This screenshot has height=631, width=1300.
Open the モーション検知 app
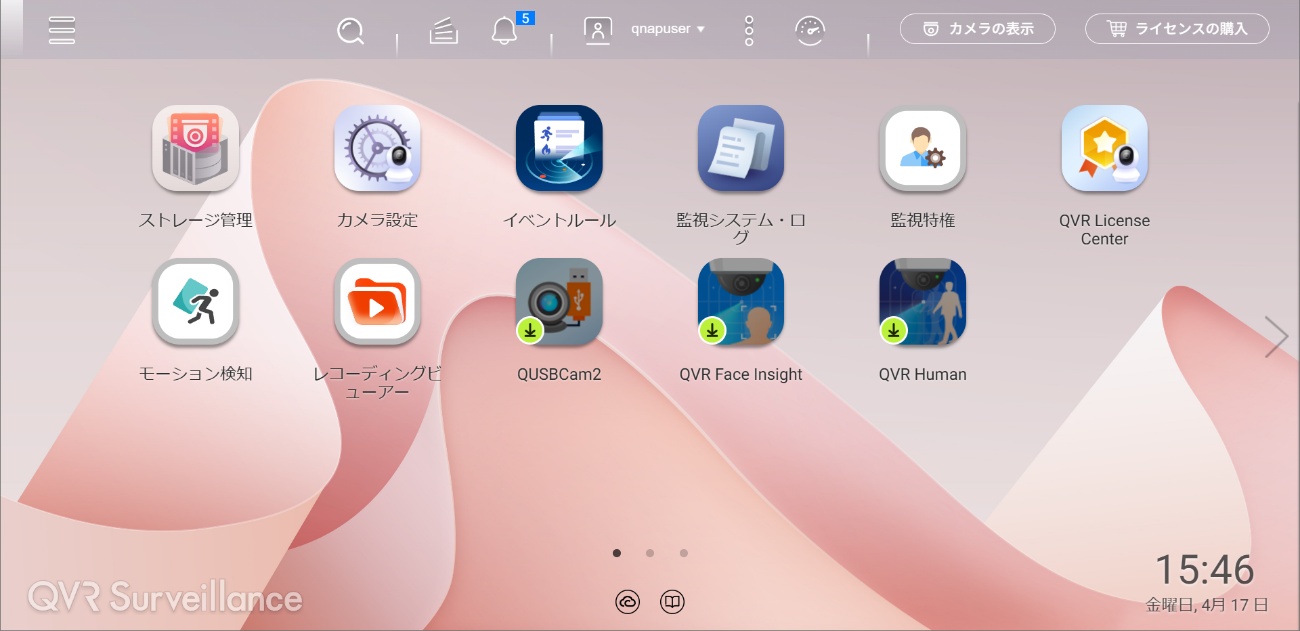point(195,302)
